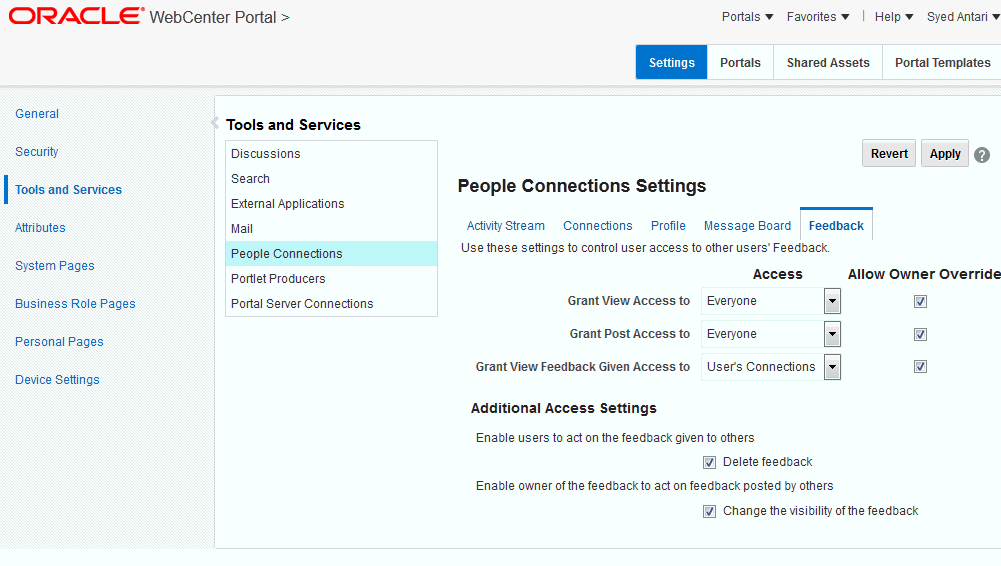
Task: Click the Revert button
Action: click(889, 153)
